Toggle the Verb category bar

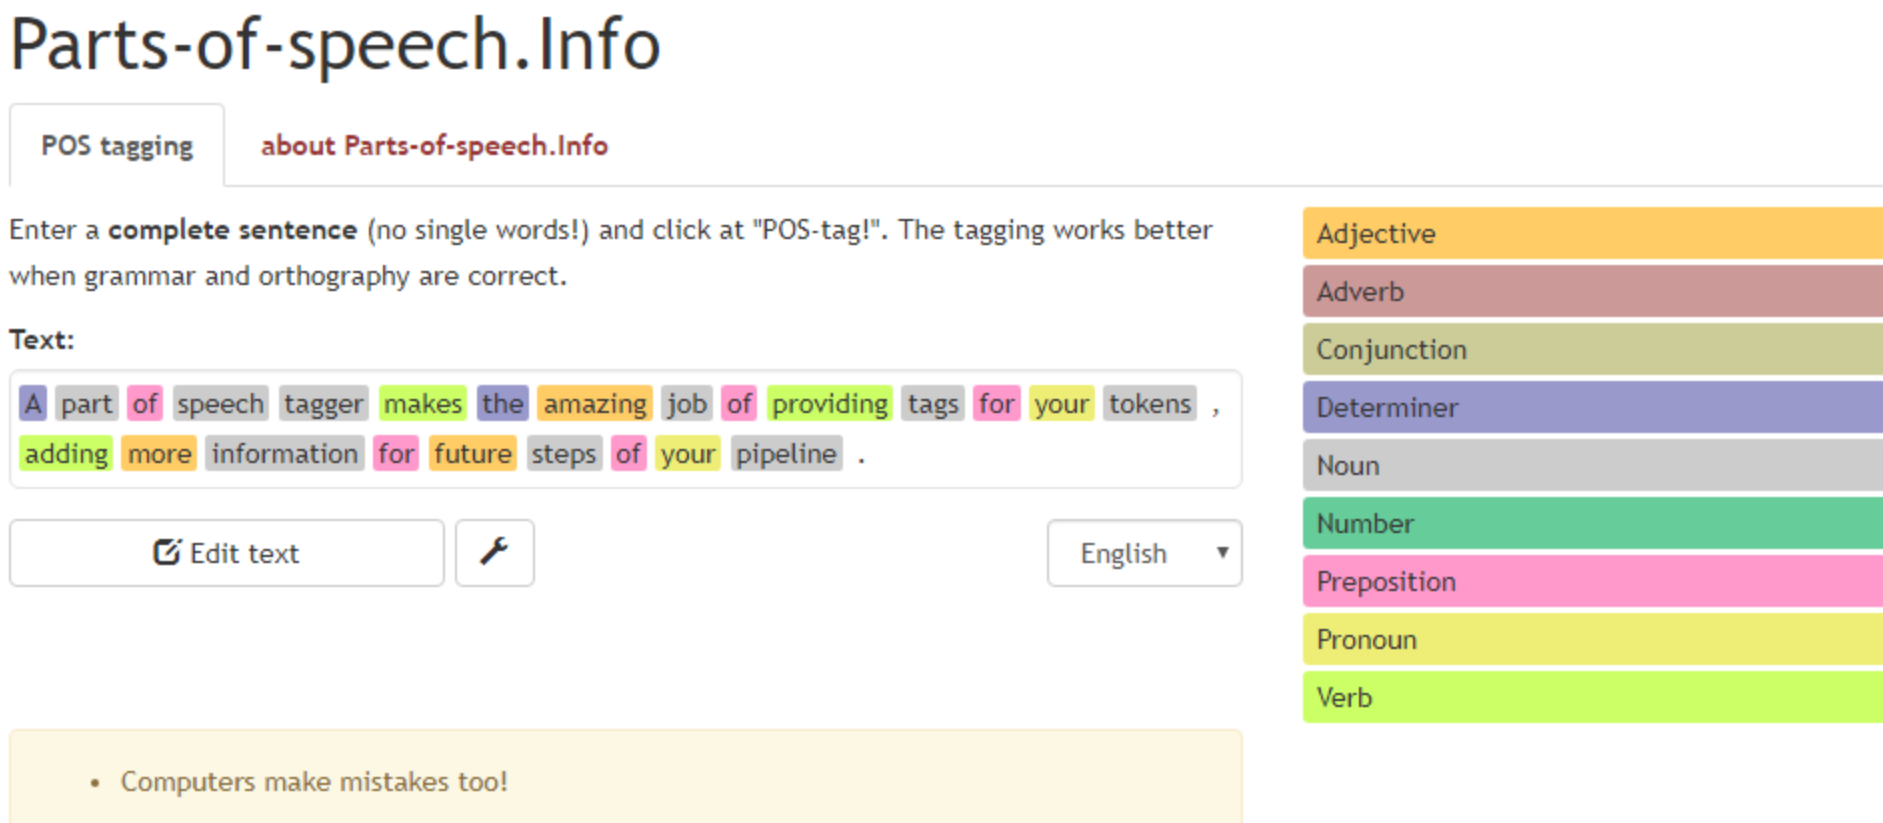pyautogui.click(x=1592, y=697)
